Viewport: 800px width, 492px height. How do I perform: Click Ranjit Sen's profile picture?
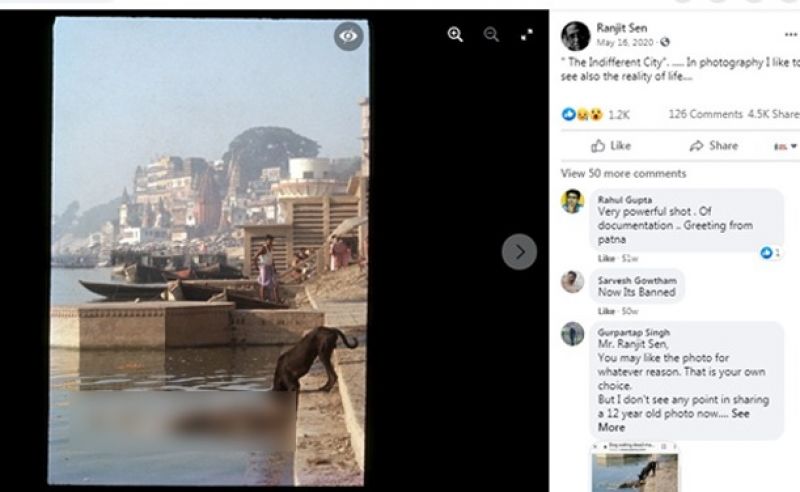coord(575,36)
